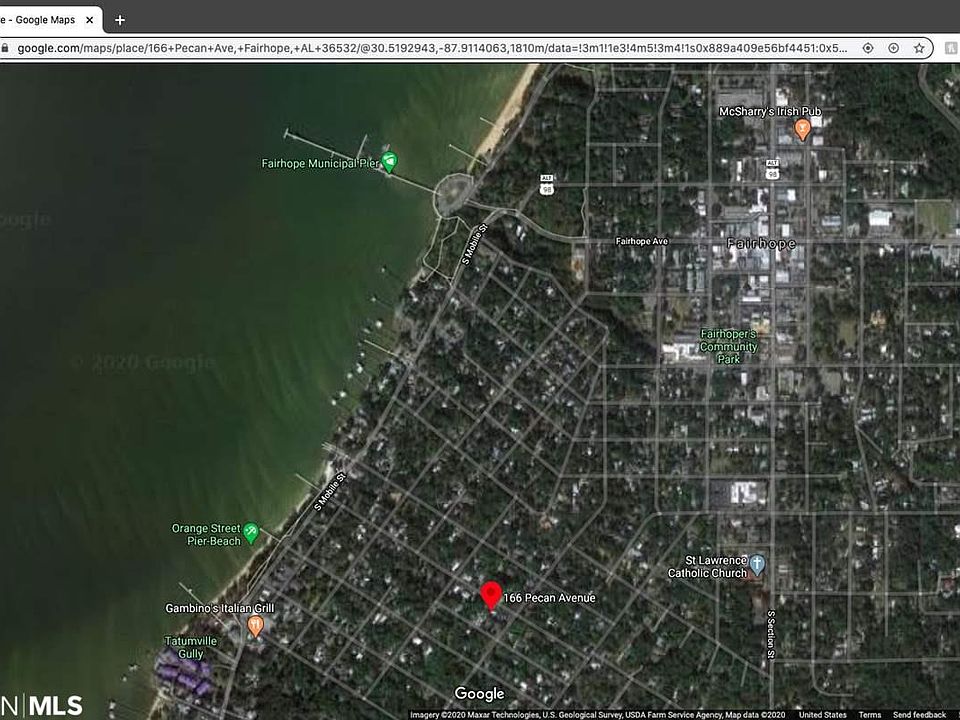Open a new browser tab

(120, 20)
